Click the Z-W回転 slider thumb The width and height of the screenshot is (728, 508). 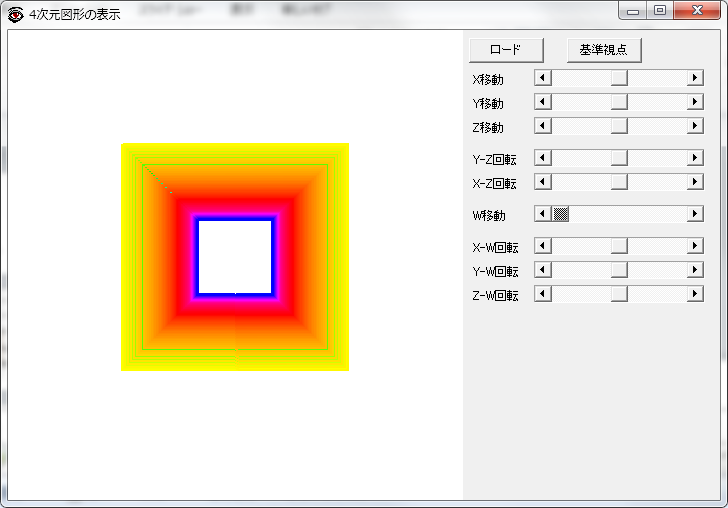coord(619,294)
